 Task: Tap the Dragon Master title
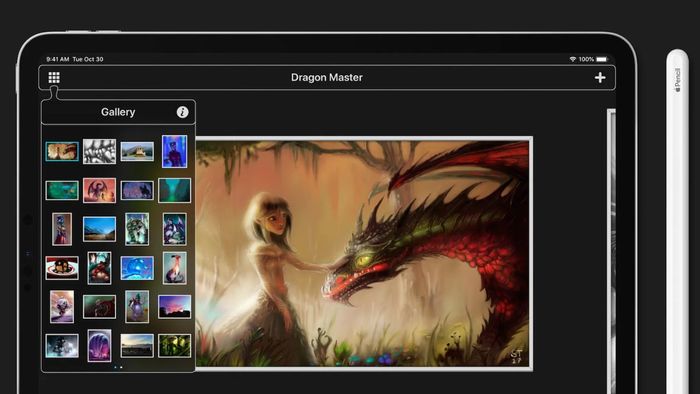tap(327, 78)
